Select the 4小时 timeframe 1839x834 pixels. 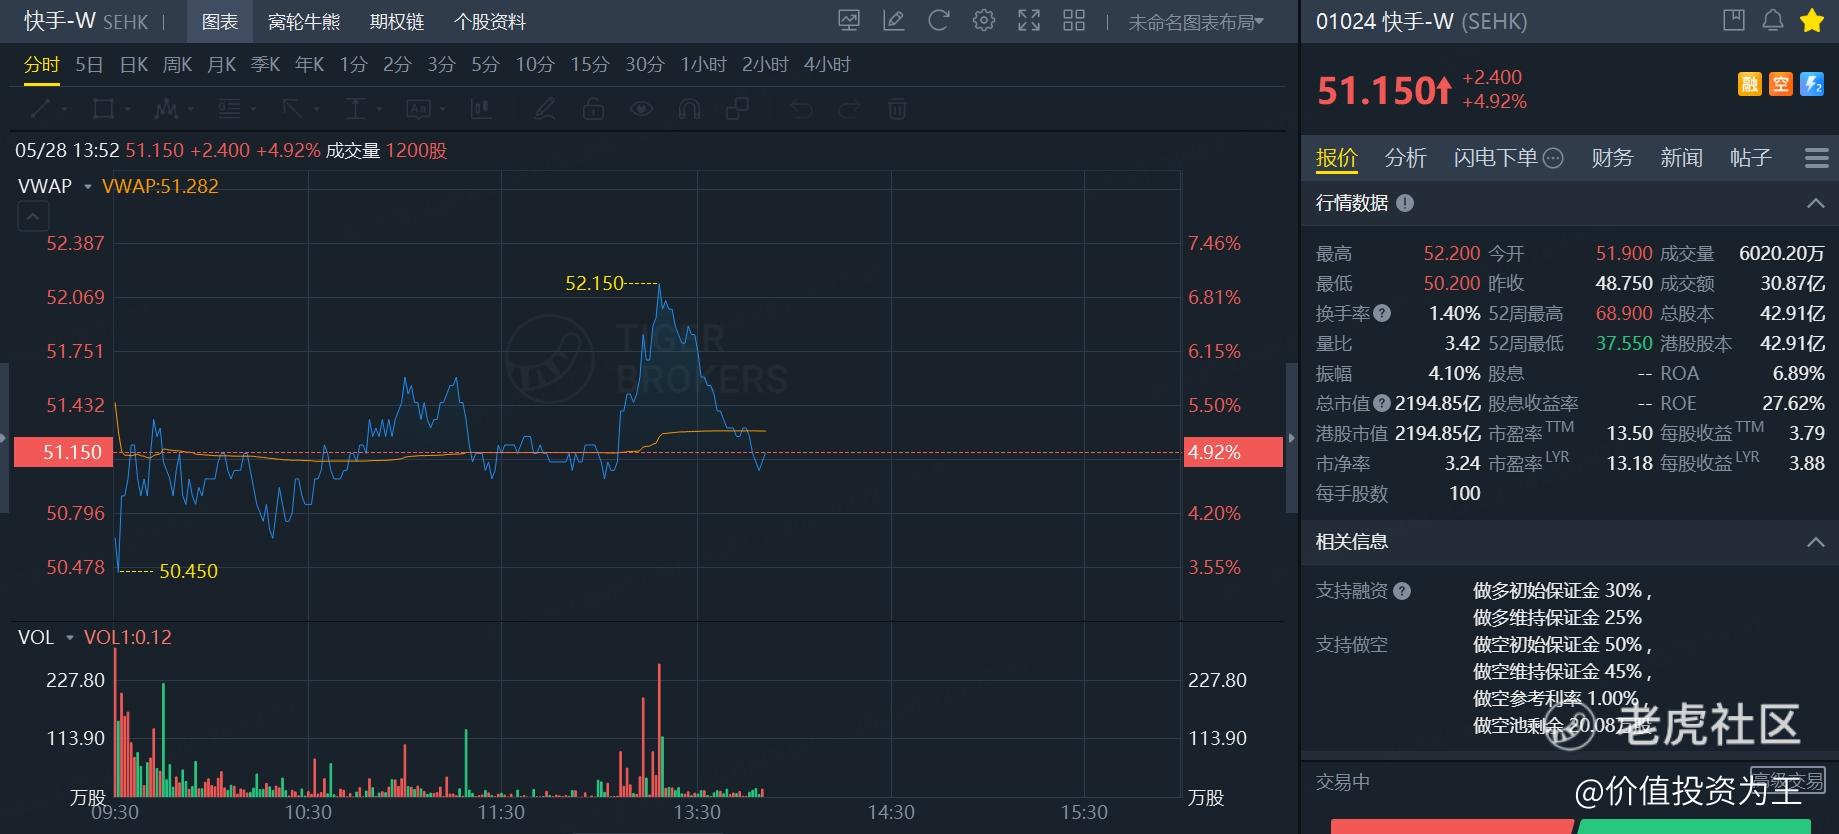[x=827, y=65]
